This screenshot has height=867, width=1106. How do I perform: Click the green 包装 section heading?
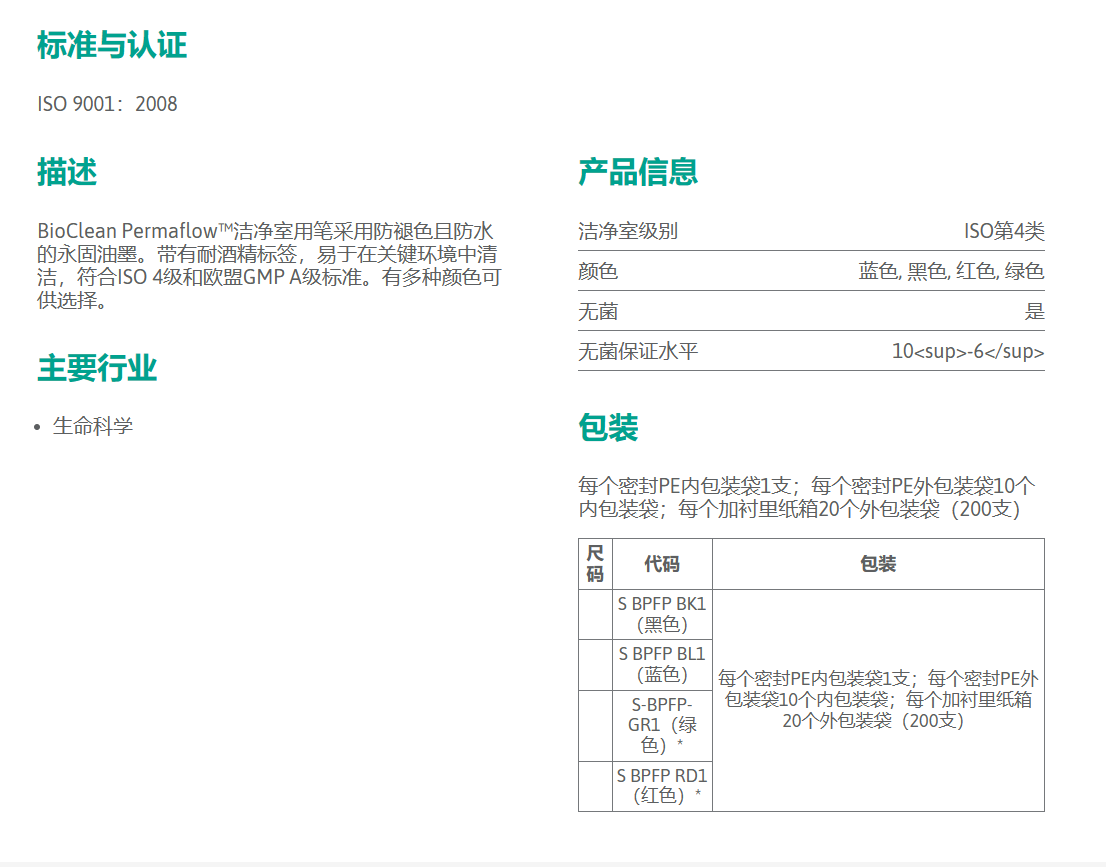pyautogui.click(x=608, y=428)
